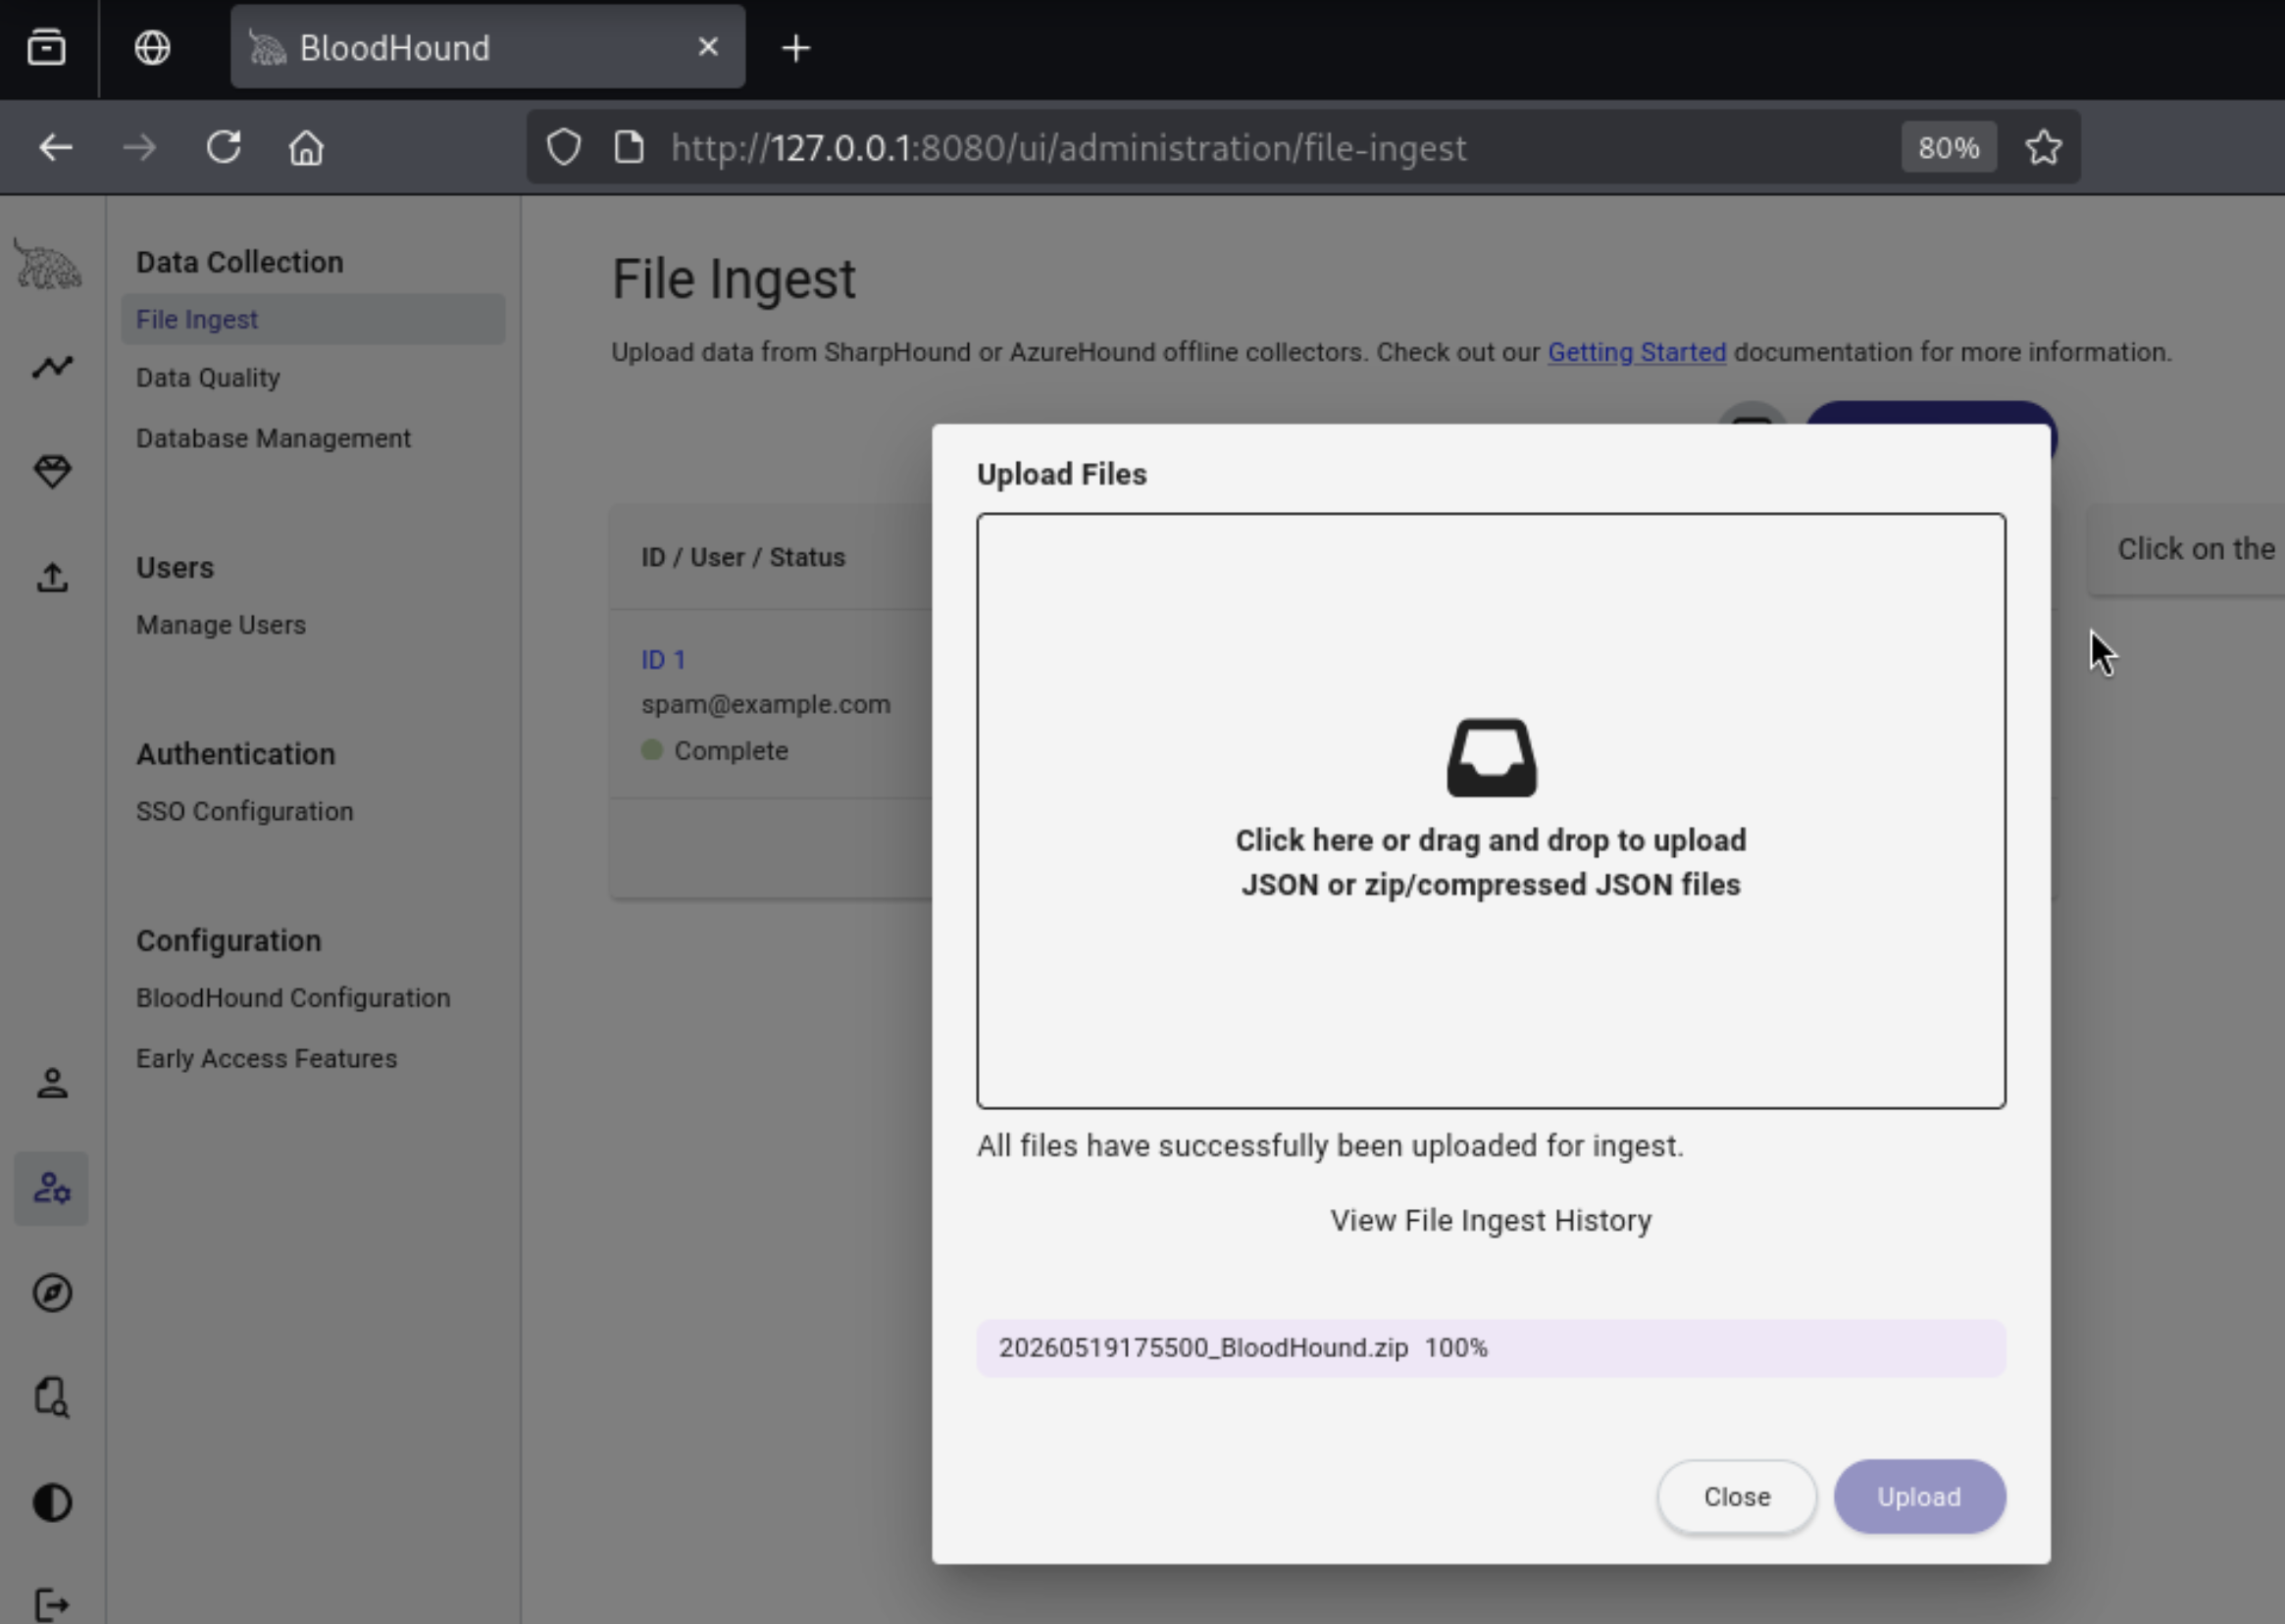Screen dimensions: 2285x1624
Task: Open Administration user-gear icon
Action: pyautogui.click(x=52, y=1188)
